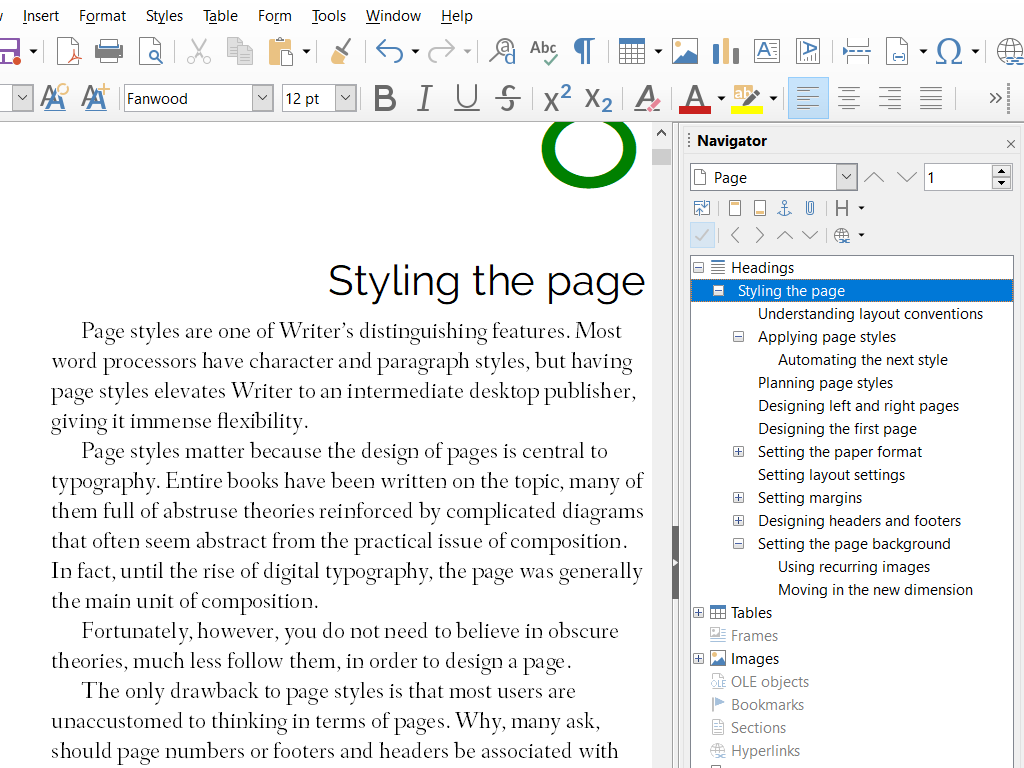Toggle Bold formatting

(384, 98)
